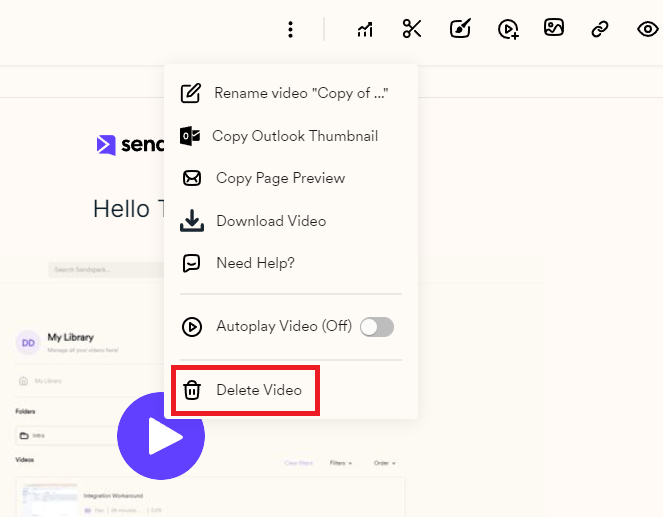Click the Clear filters link

pos(299,463)
